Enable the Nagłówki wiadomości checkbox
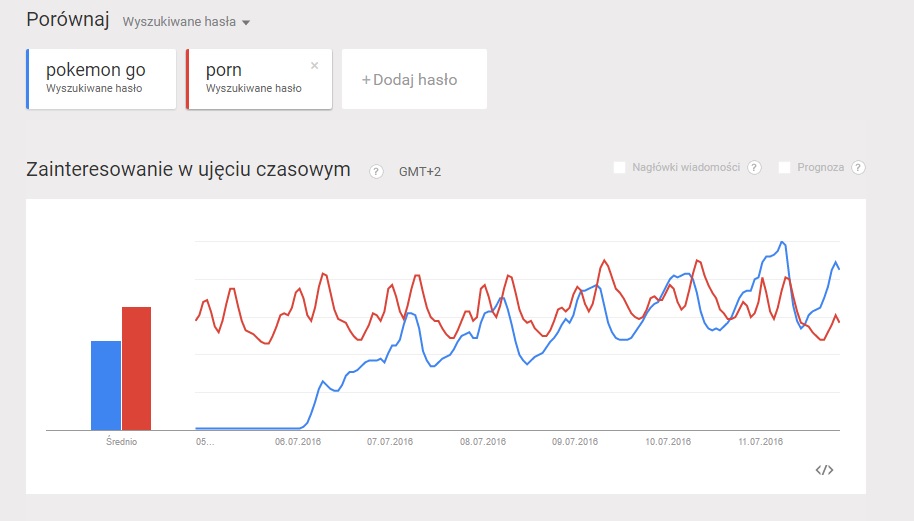This screenshot has width=914, height=521. point(620,168)
